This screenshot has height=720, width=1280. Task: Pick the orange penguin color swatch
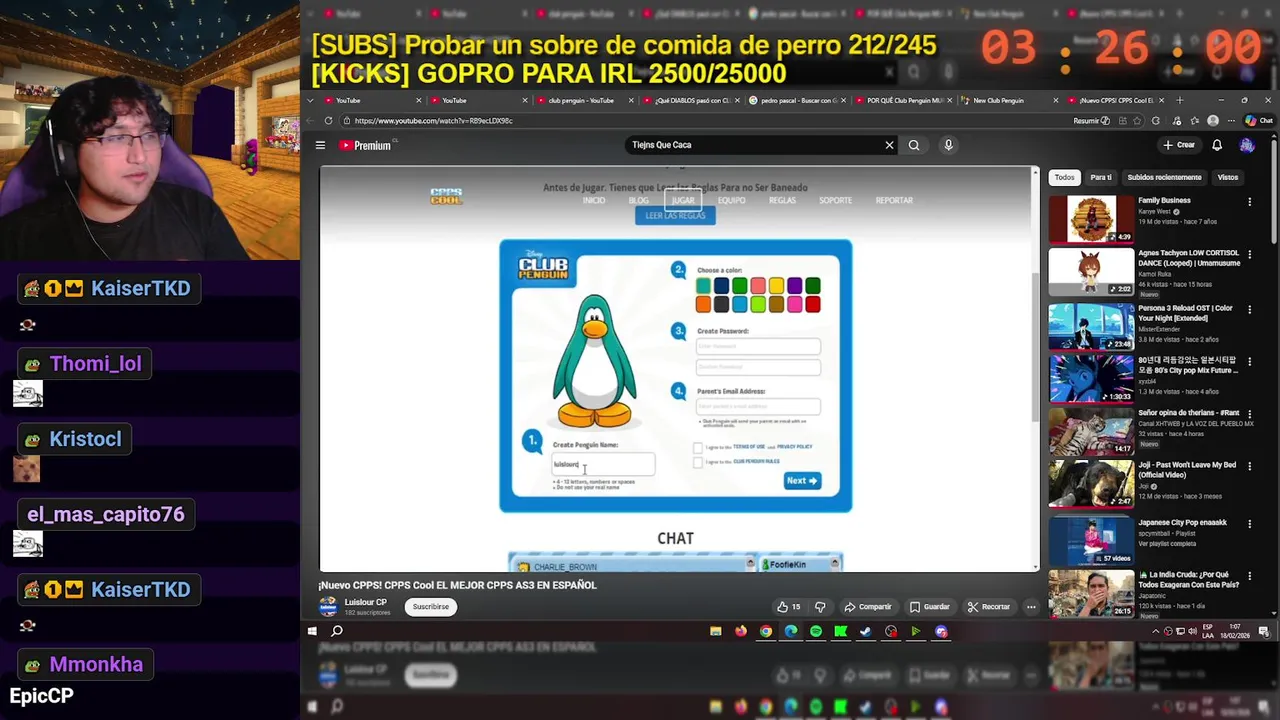(704, 305)
